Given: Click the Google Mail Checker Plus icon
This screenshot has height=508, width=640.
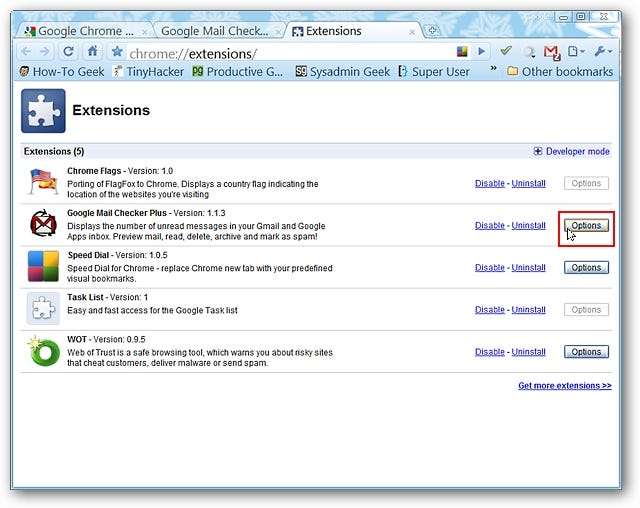Looking at the screenshot, I should point(43,223).
